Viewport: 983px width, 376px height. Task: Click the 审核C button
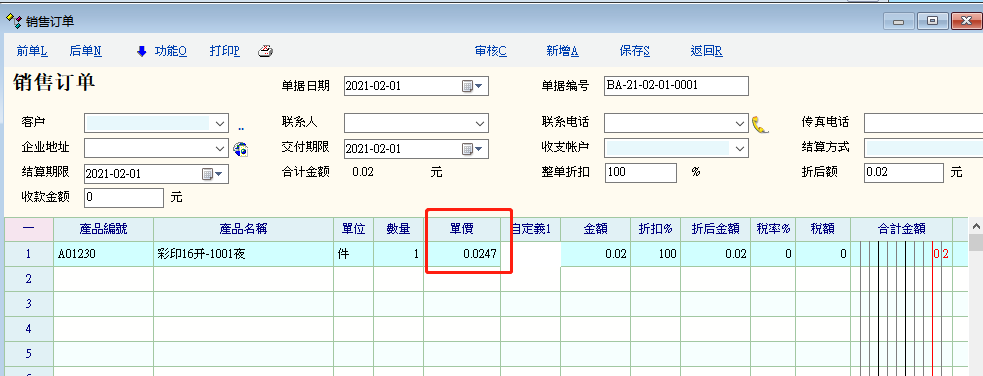pos(491,51)
